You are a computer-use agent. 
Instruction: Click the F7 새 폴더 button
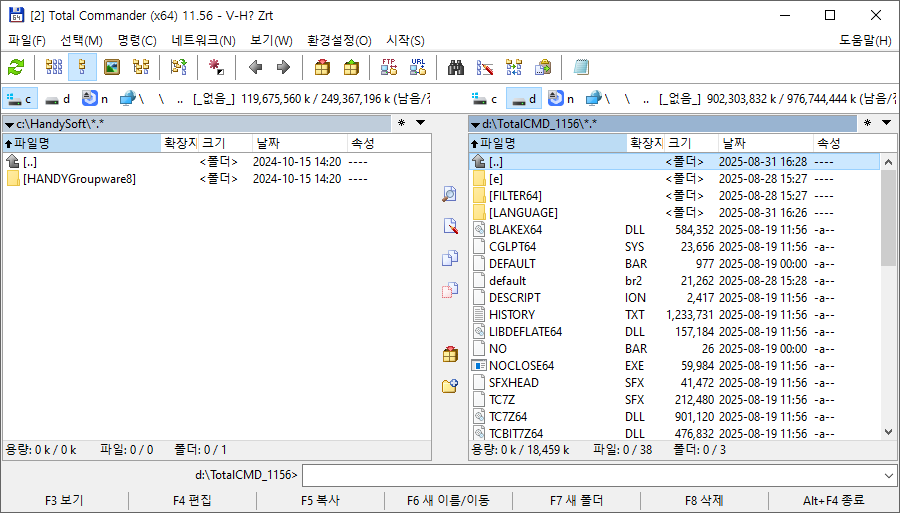[576, 500]
